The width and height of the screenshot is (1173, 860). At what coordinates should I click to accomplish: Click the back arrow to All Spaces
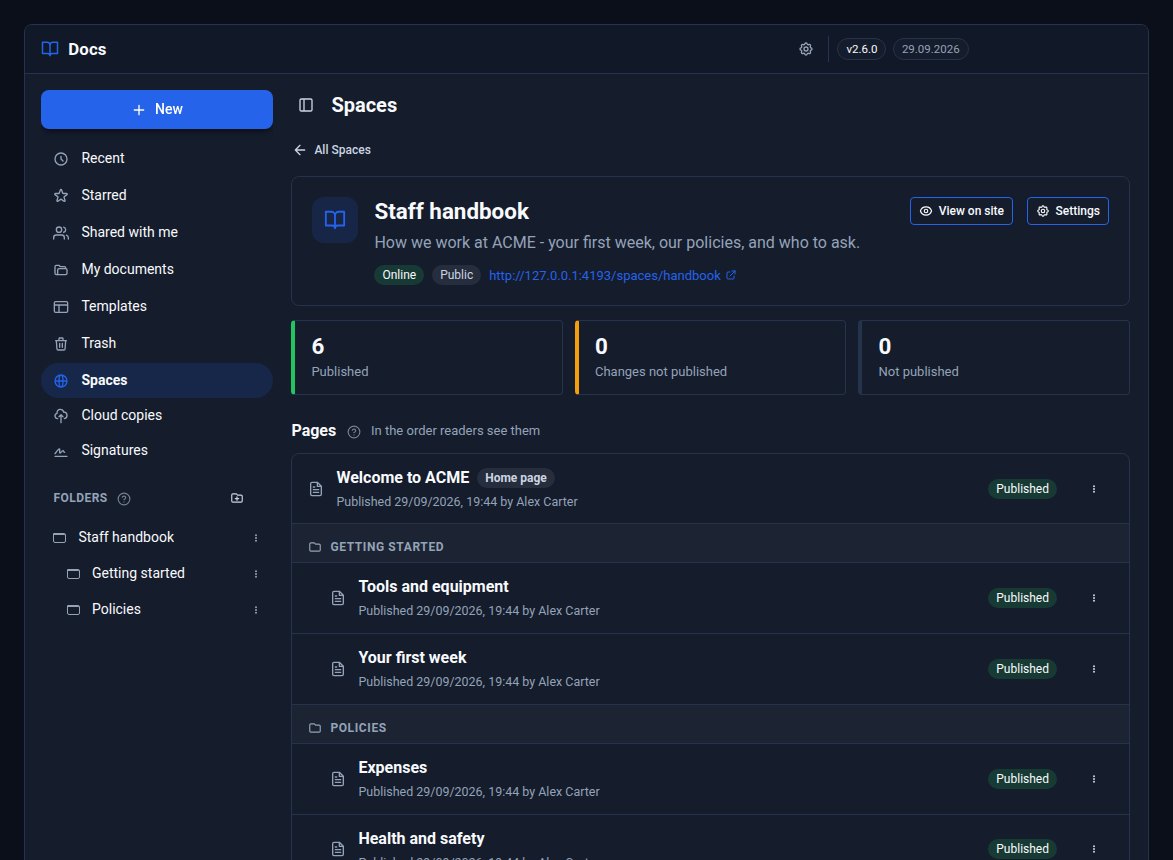(300, 150)
